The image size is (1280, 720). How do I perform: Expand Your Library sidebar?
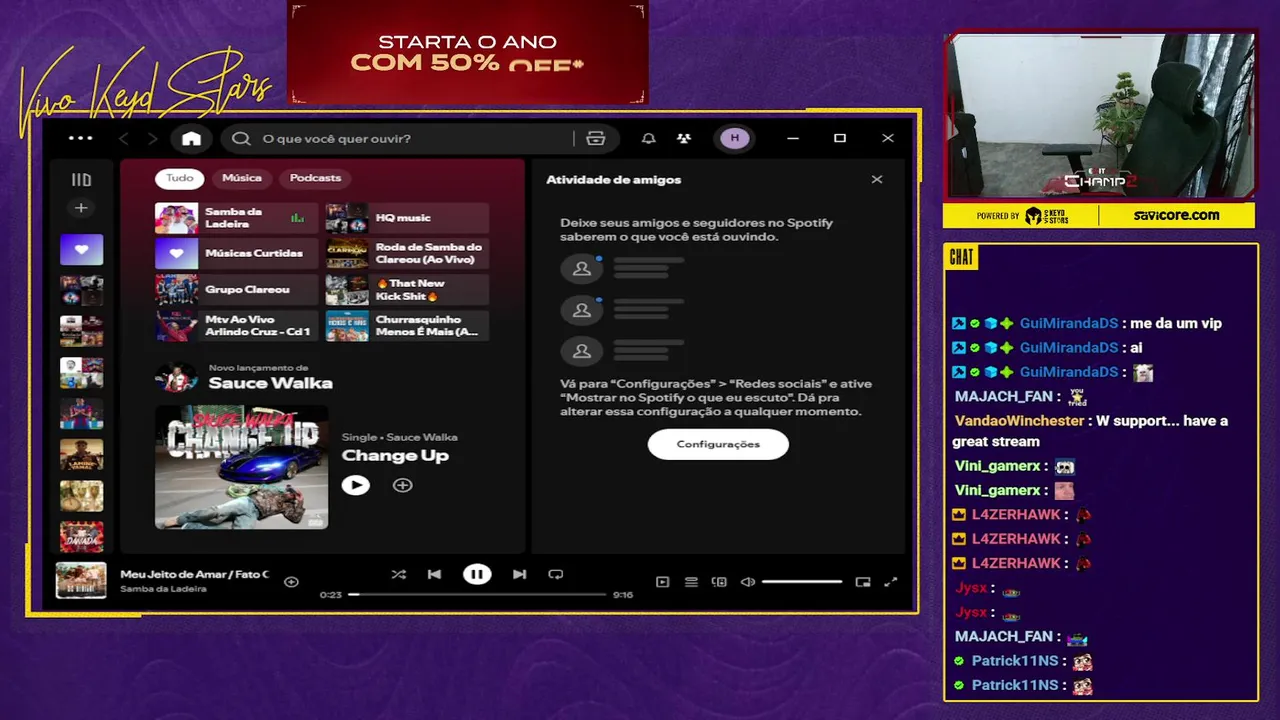click(81, 180)
